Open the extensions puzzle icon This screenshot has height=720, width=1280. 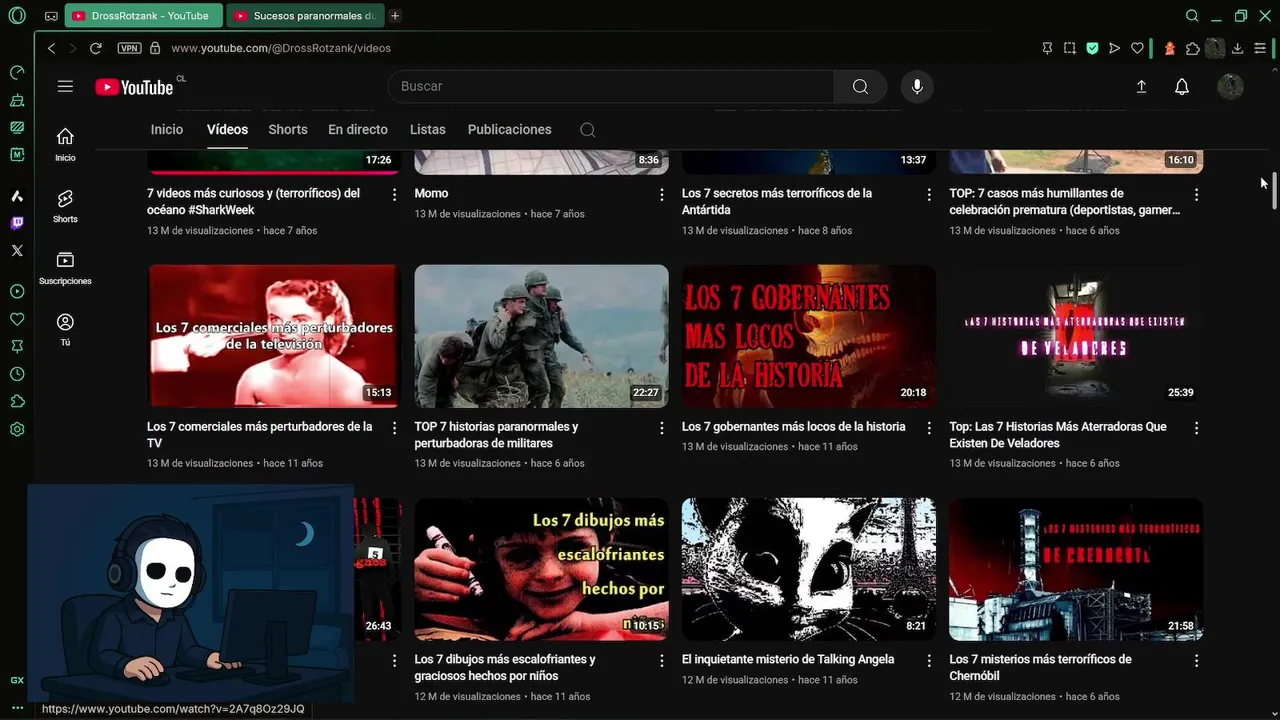[x=1192, y=48]
